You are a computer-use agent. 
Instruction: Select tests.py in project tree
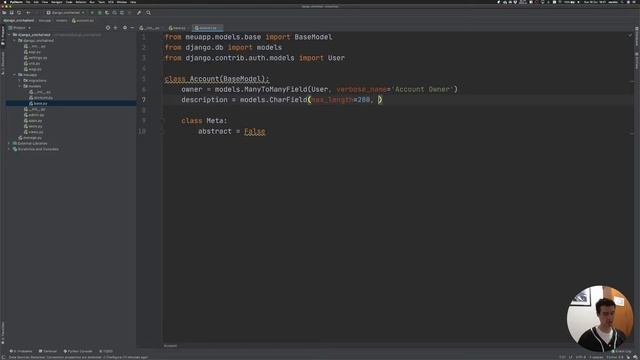[33, 126]
